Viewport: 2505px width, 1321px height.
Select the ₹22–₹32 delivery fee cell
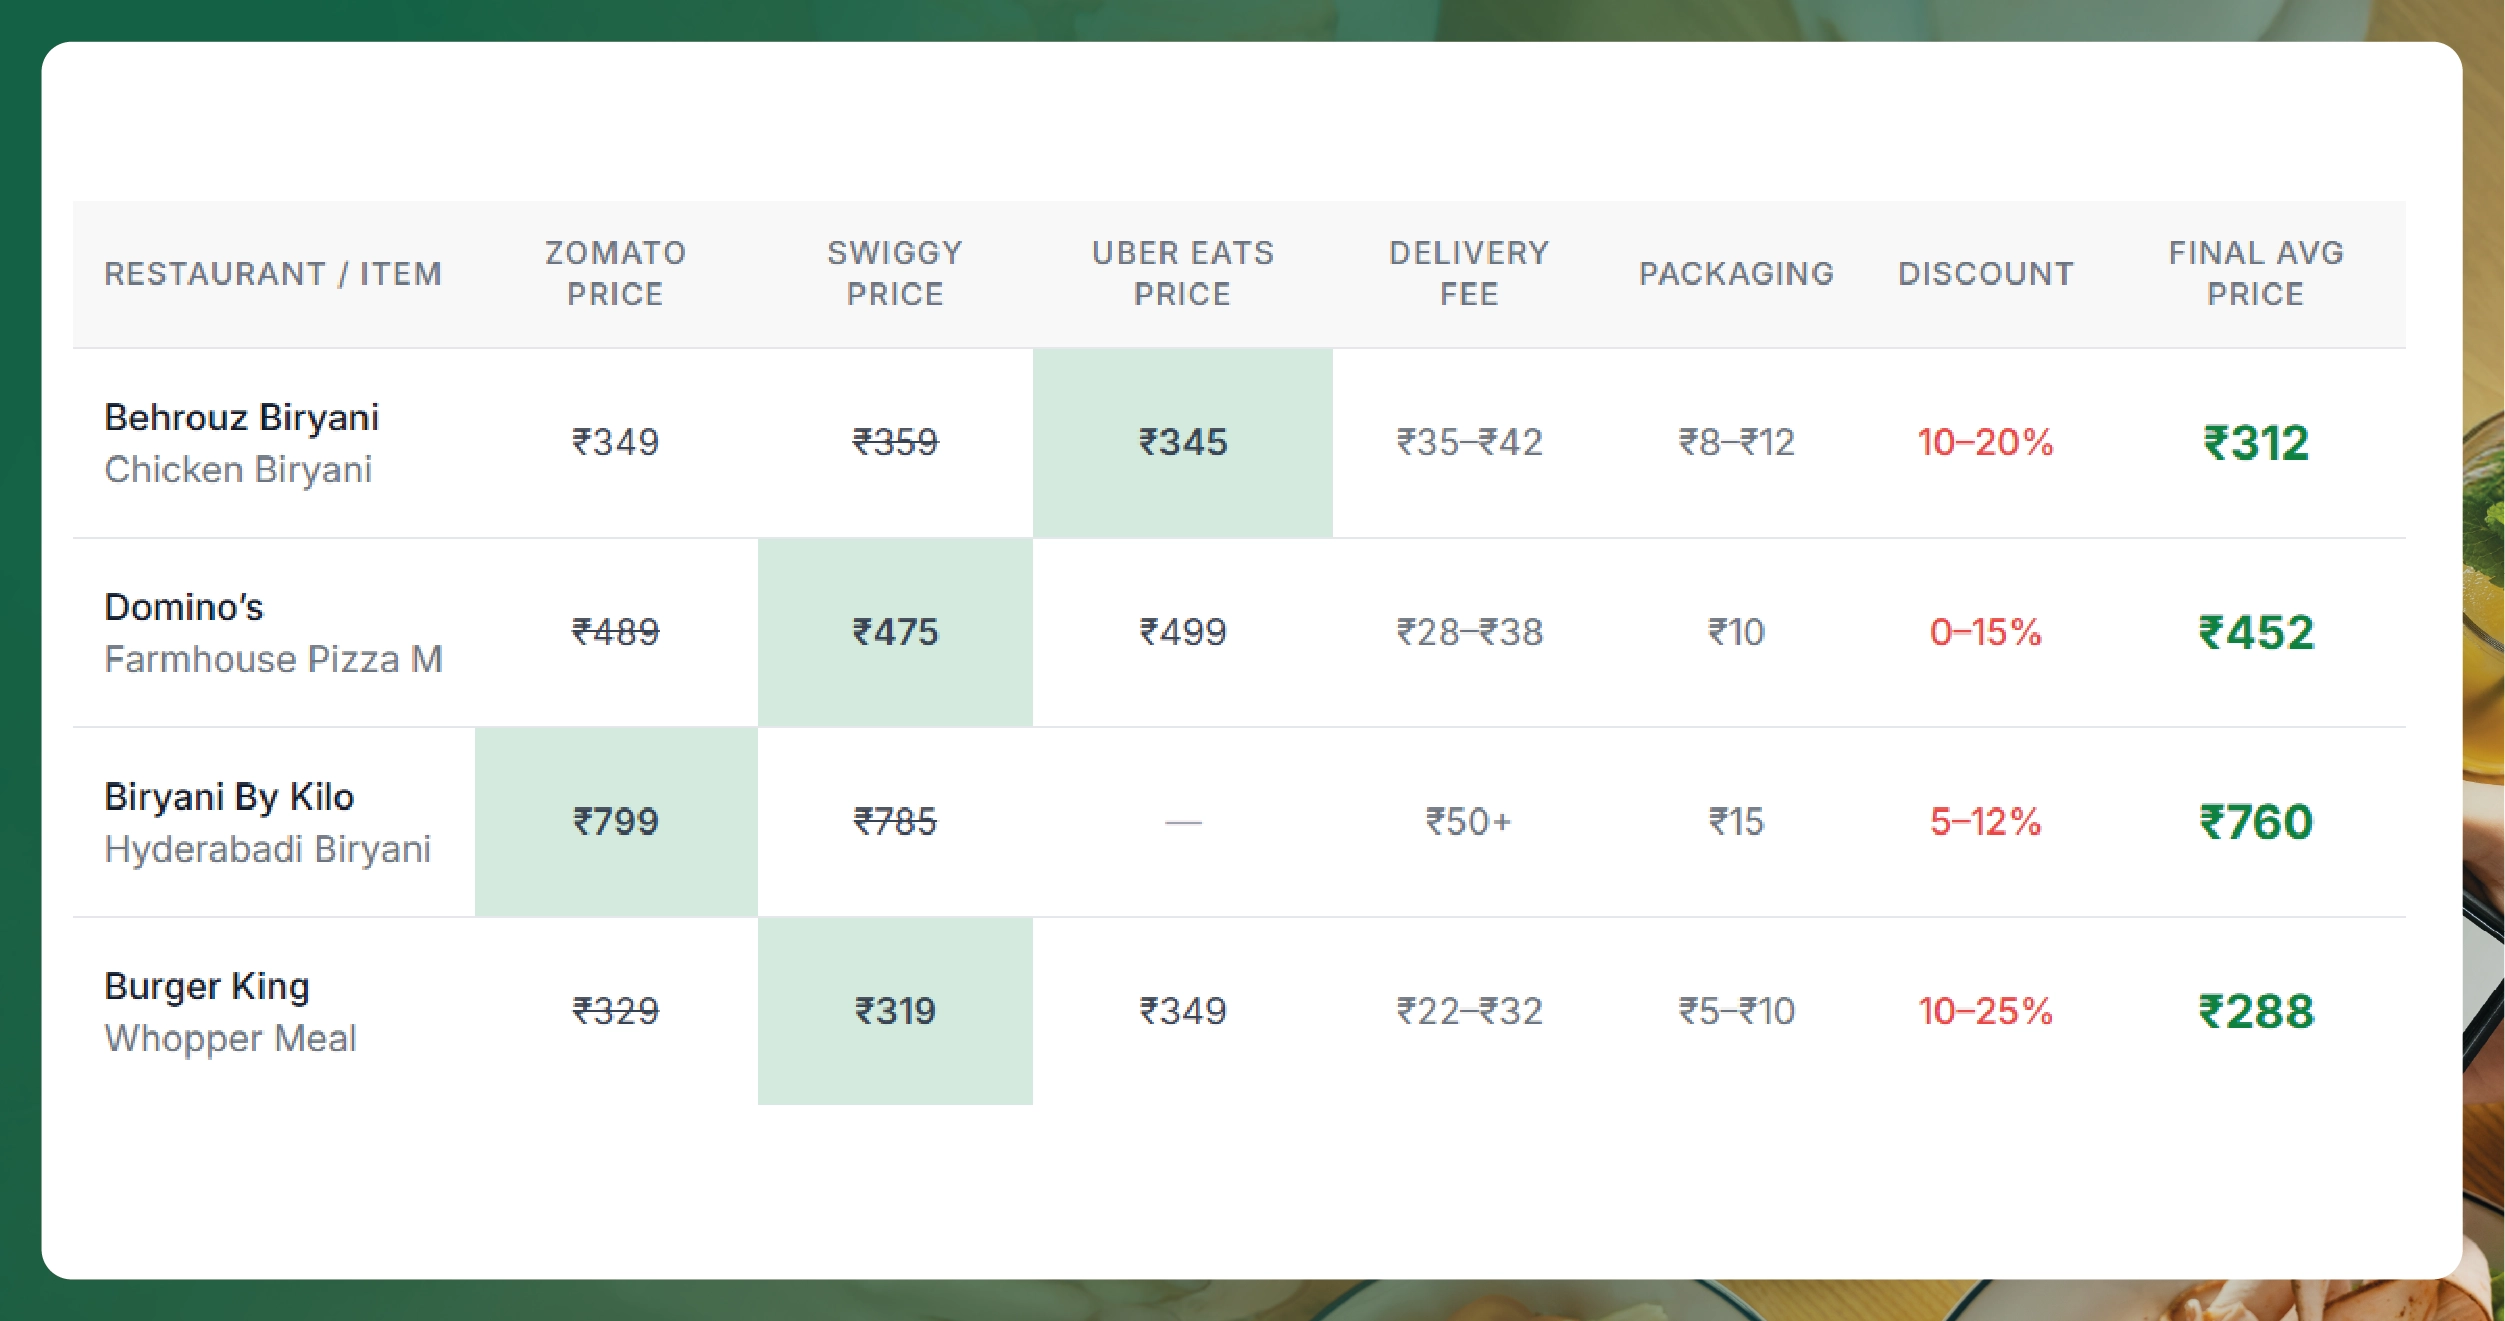(1469, 1011)
